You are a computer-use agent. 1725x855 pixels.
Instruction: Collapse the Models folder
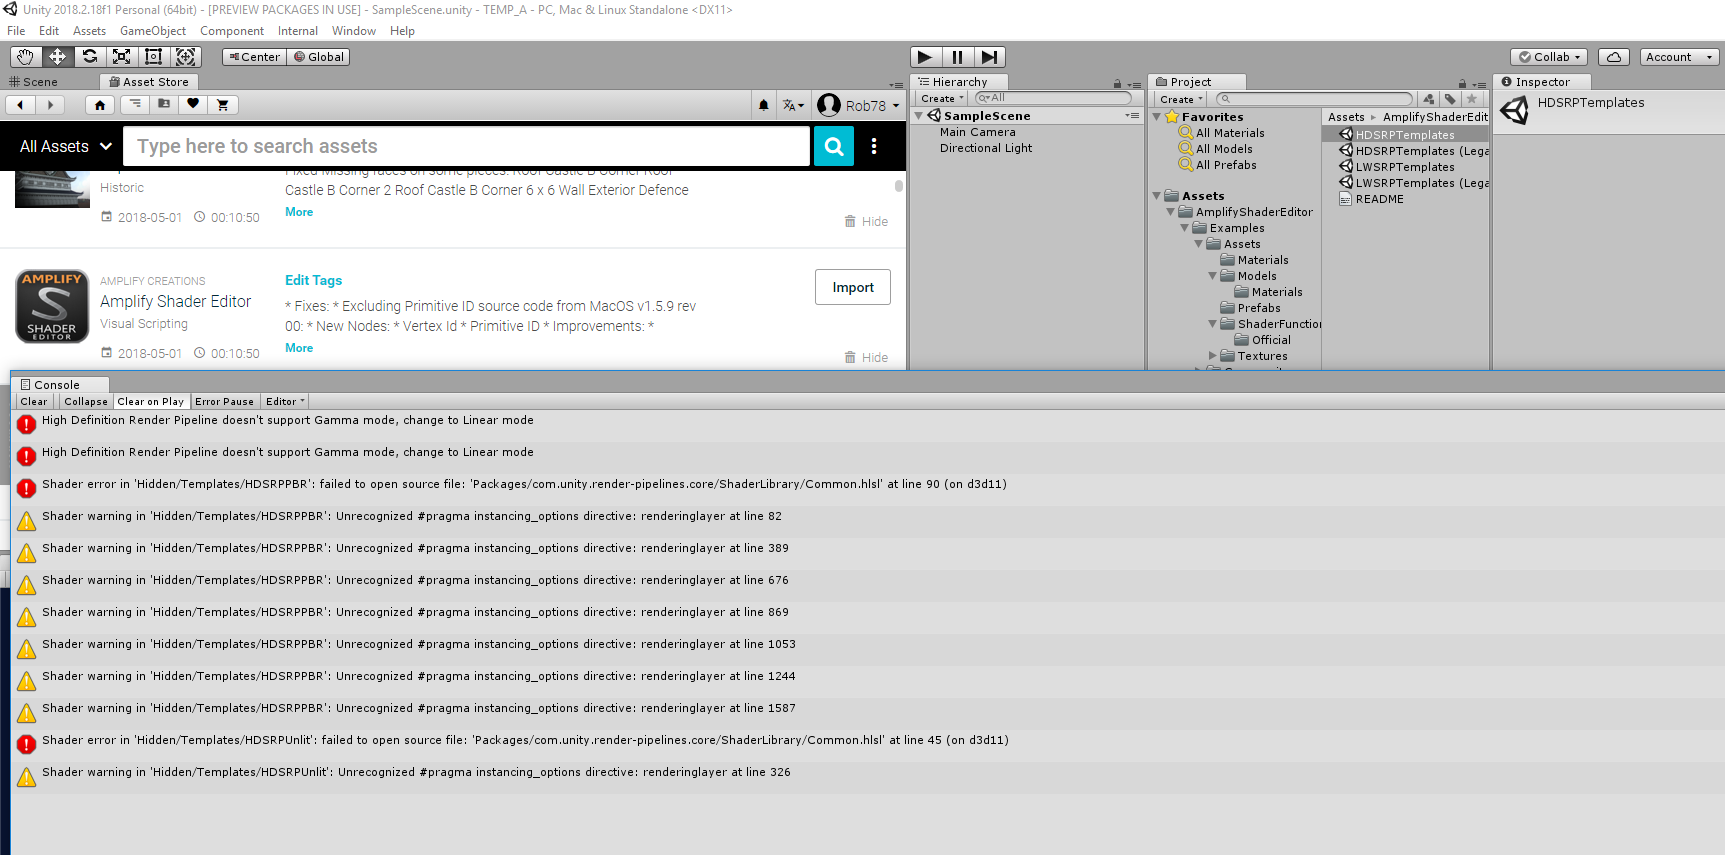point(1213,276)
